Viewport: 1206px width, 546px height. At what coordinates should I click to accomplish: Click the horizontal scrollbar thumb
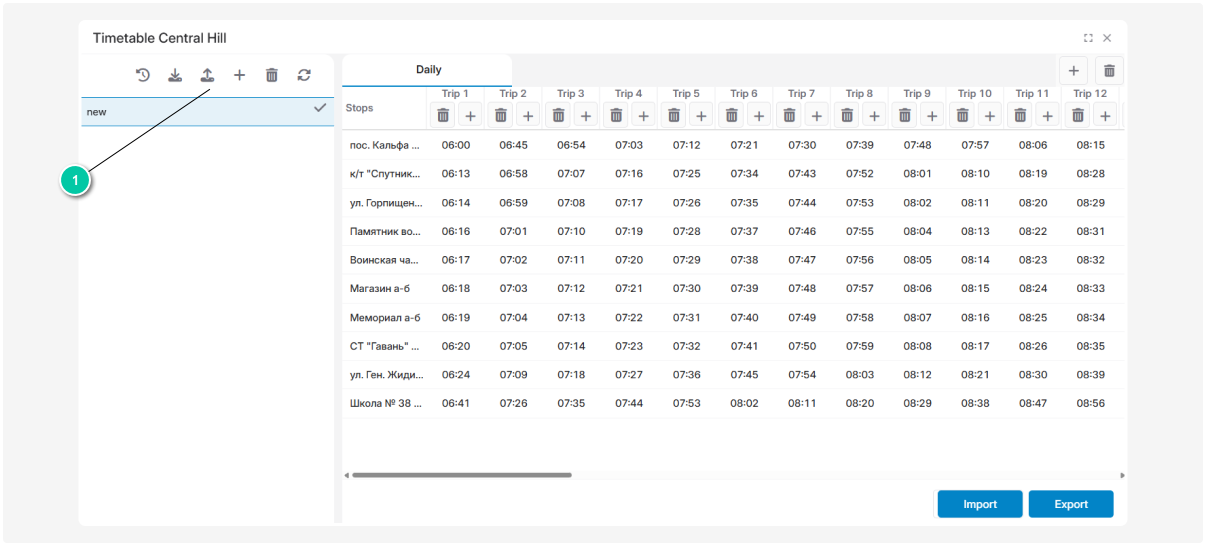tap(461, 475)
